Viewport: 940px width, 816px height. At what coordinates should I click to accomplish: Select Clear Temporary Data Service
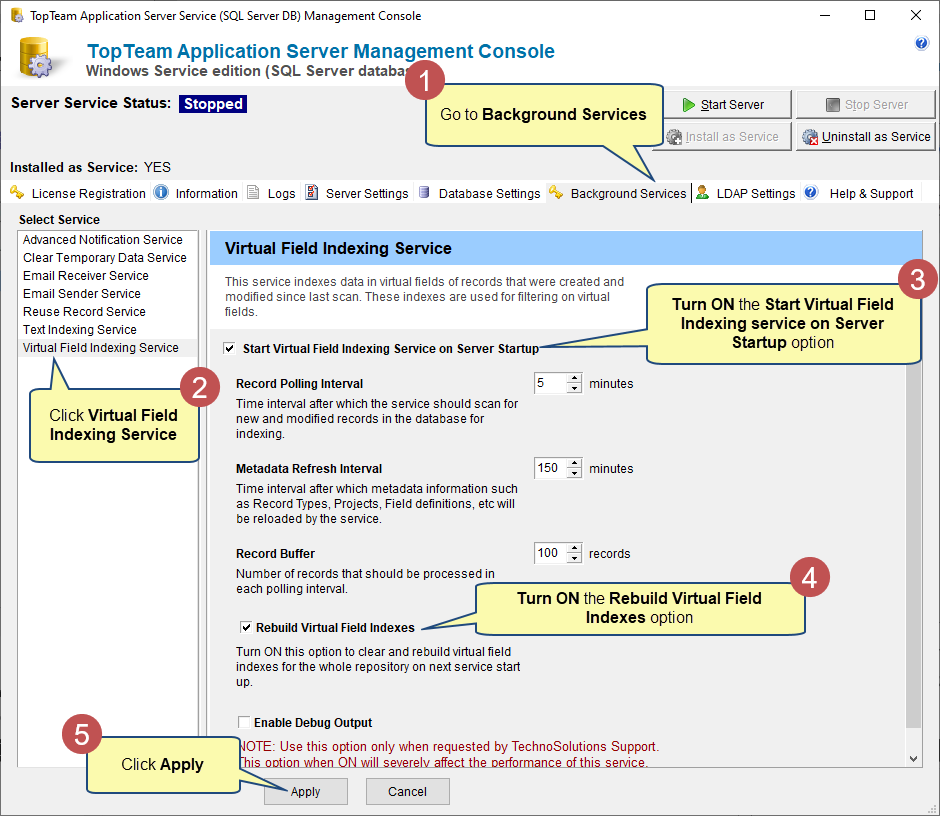point(108,258)
